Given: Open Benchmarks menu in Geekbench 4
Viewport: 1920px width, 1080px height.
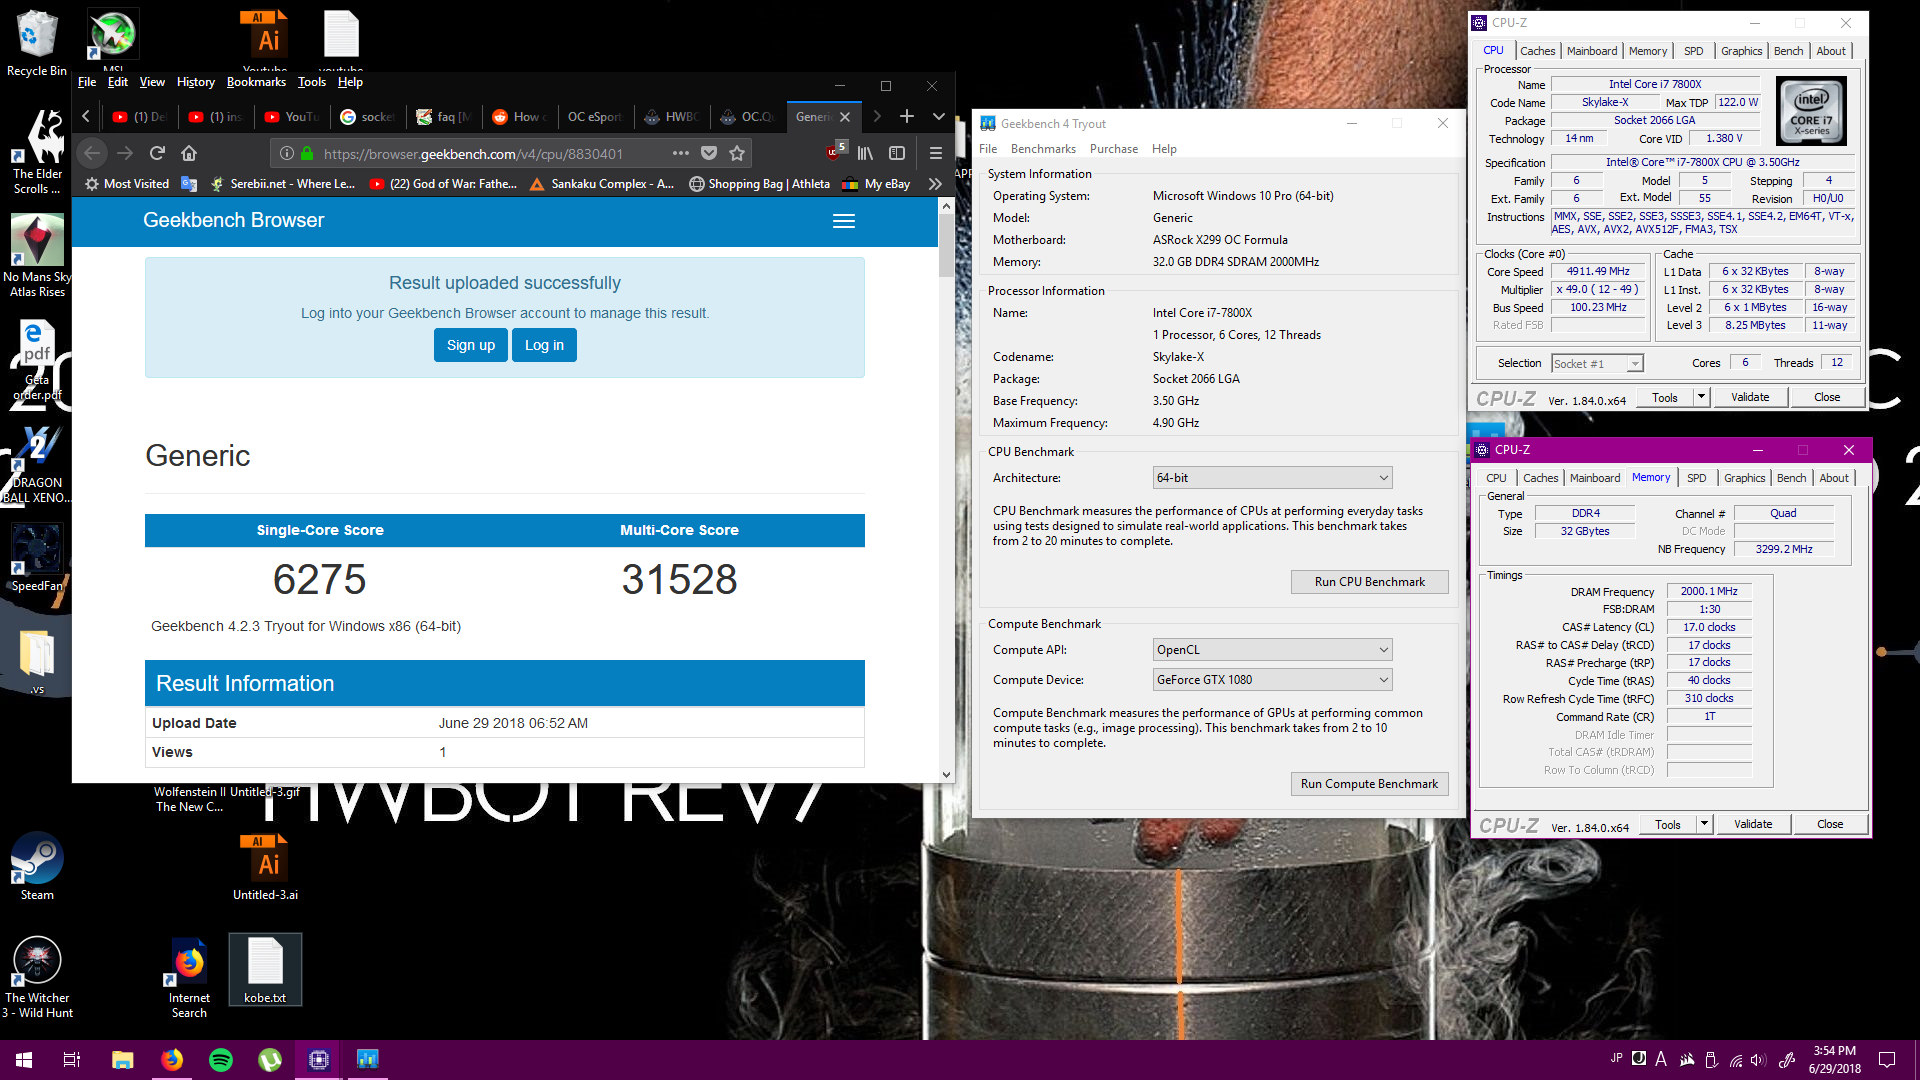Looking at the screenshot, I should 1043,149.
